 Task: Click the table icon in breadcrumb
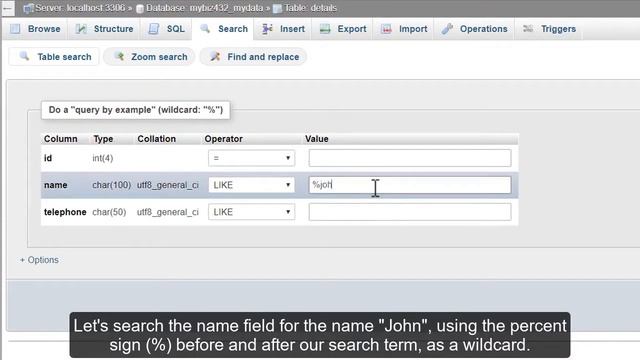click(x=277, y=9)
